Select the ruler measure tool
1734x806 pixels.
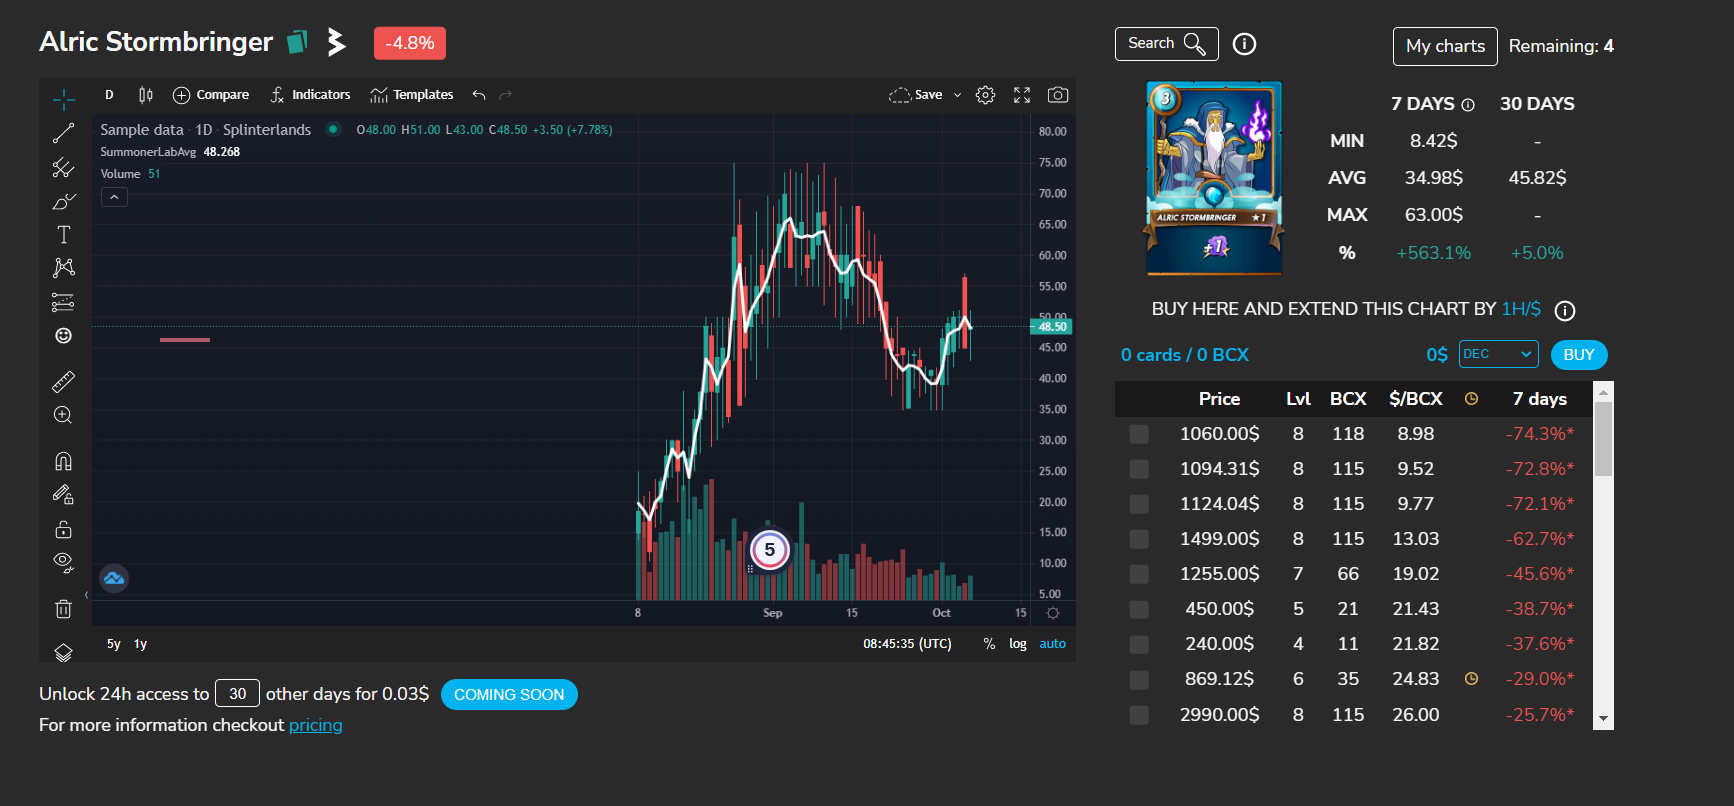[63, 382]
